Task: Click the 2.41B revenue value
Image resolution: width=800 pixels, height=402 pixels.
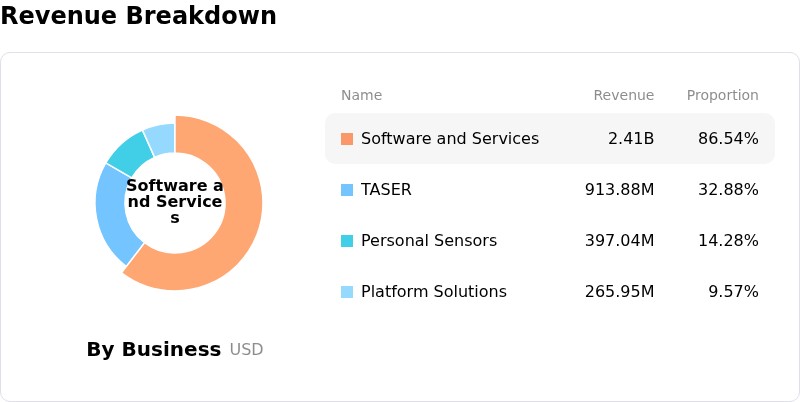Action: [631, 139]
